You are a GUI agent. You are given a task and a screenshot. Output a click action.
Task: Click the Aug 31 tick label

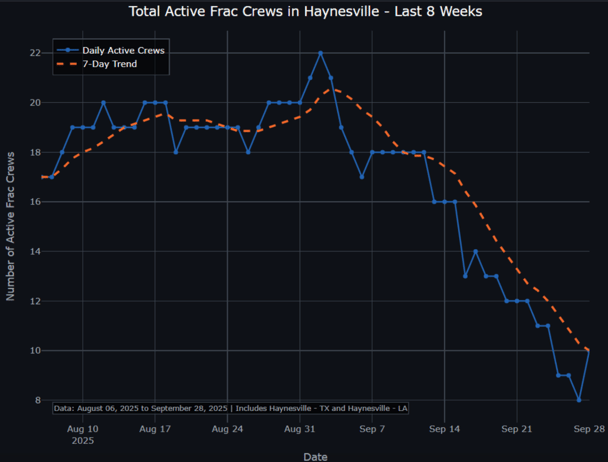click(x=300, y=428)
